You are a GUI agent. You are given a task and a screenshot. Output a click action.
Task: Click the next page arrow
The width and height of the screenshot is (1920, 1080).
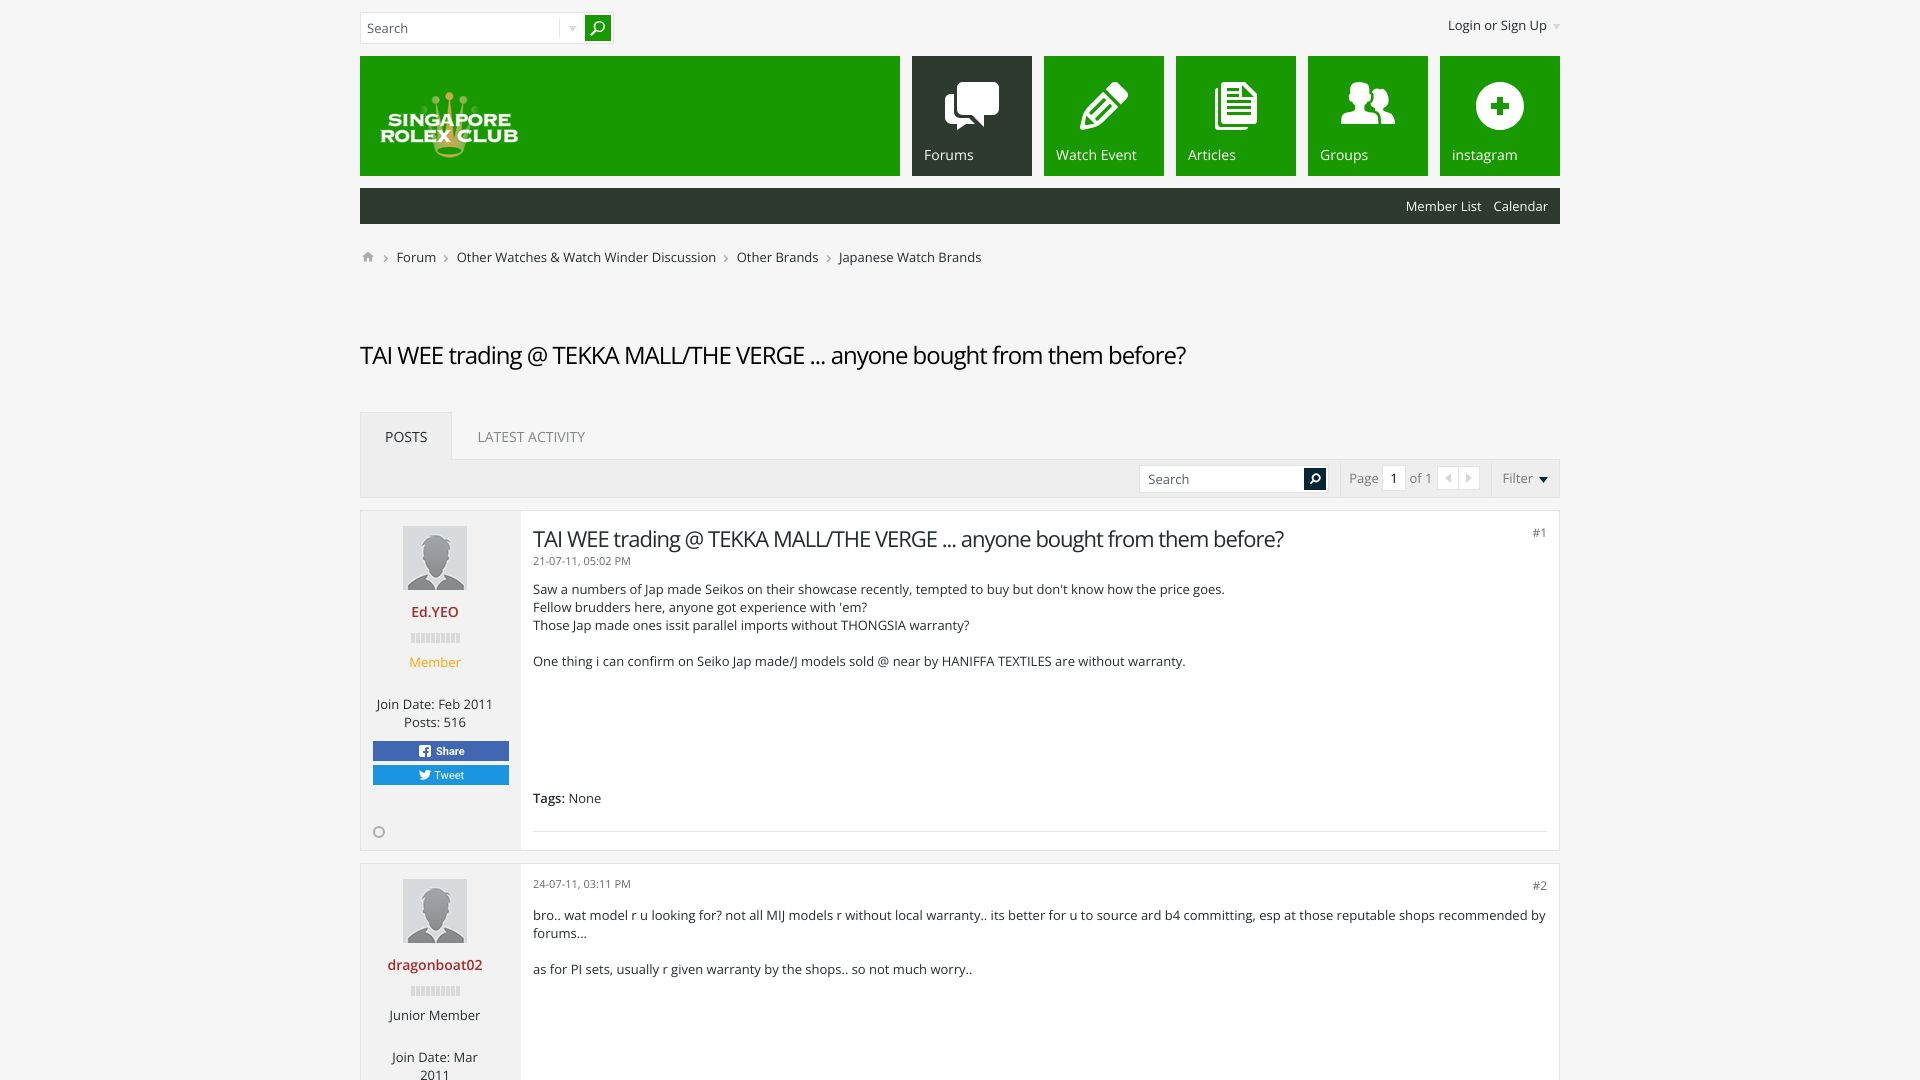click(x=1469, y=478)
